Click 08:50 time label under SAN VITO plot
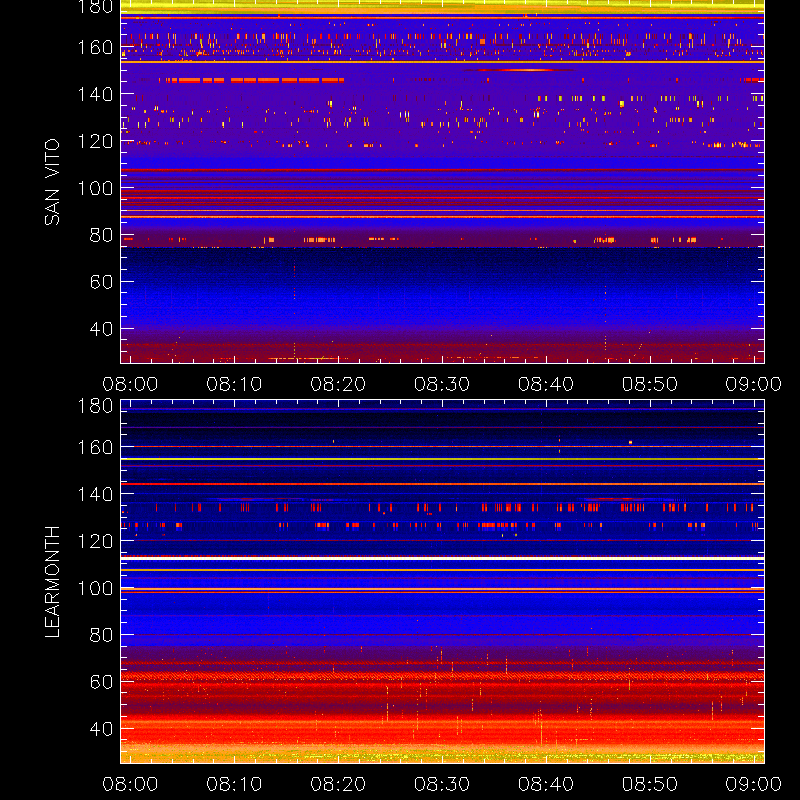This screenshot has width=800, height=800. [650, 384]
